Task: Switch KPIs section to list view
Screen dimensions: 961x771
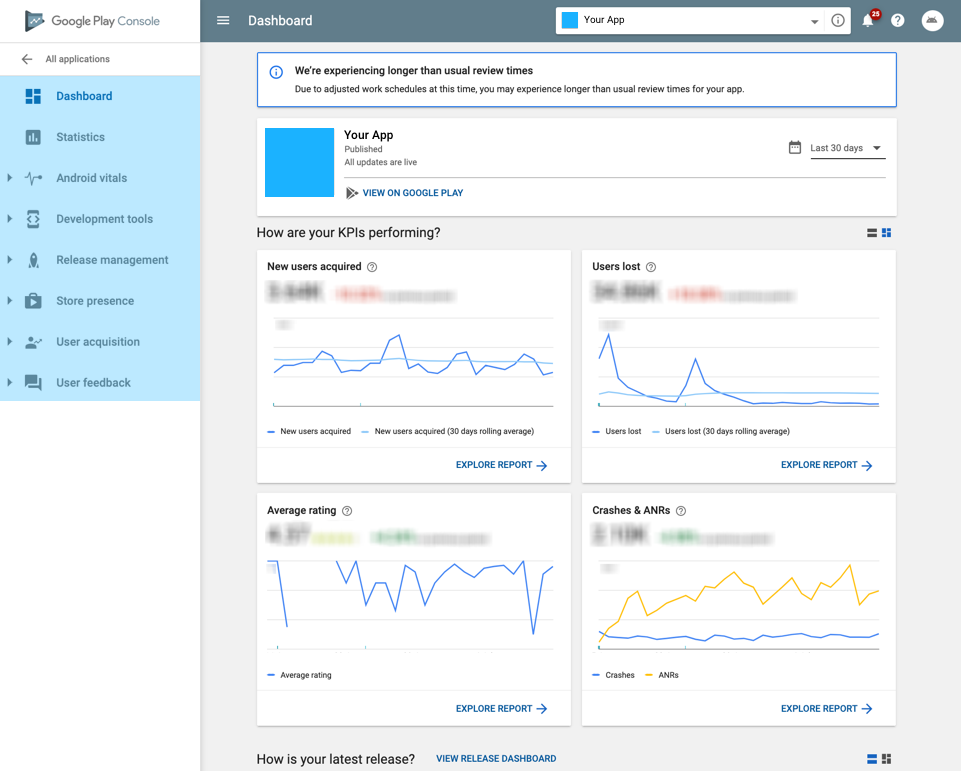Action: [x=872, y=233]
